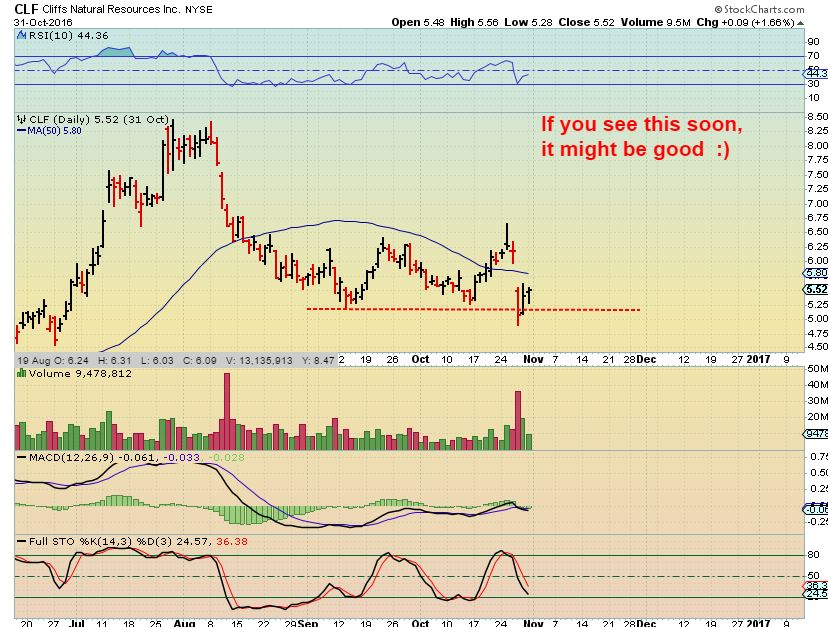828x627 pixels.
Task: Click the NYSE exchange label
Action: 199,10
